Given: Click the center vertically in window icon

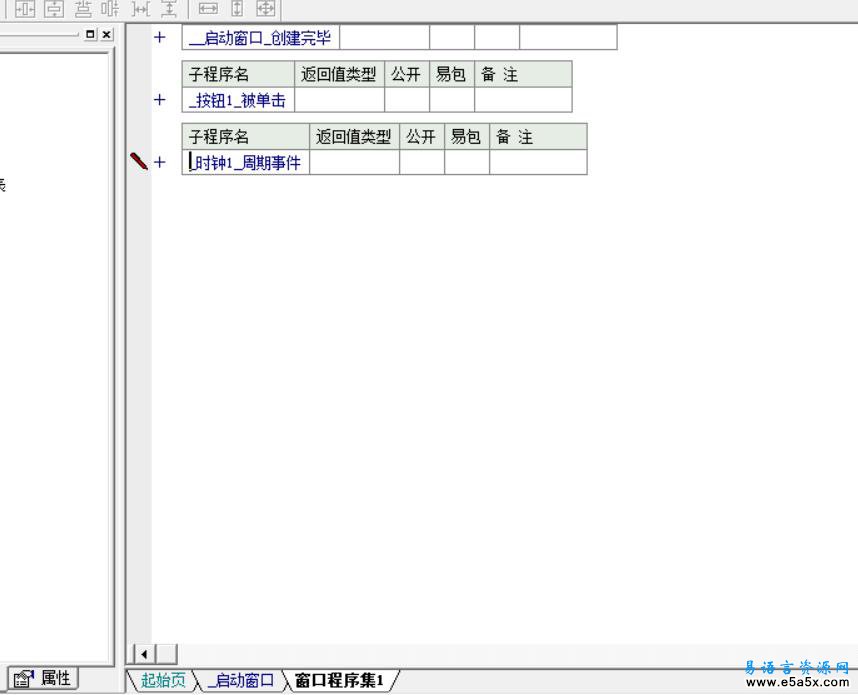Looking at the screenshot, I should pyautogui.click(x=53, y=8).
